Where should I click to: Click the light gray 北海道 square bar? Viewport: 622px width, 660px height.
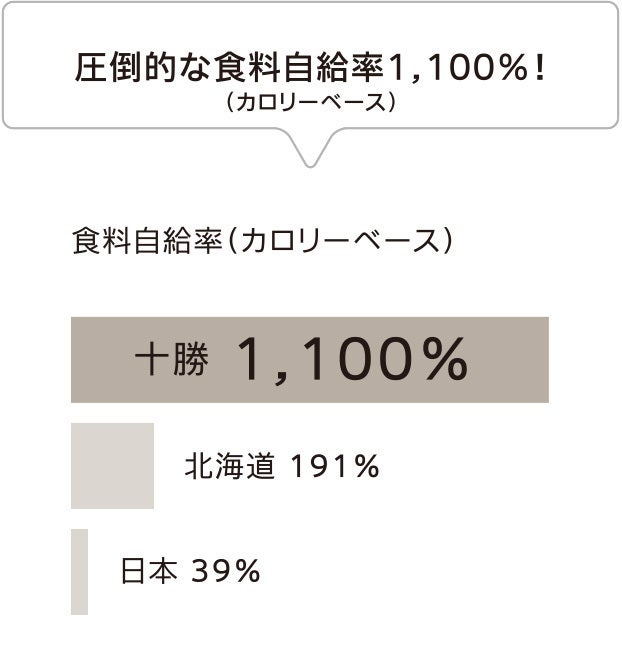click(112, 466)
